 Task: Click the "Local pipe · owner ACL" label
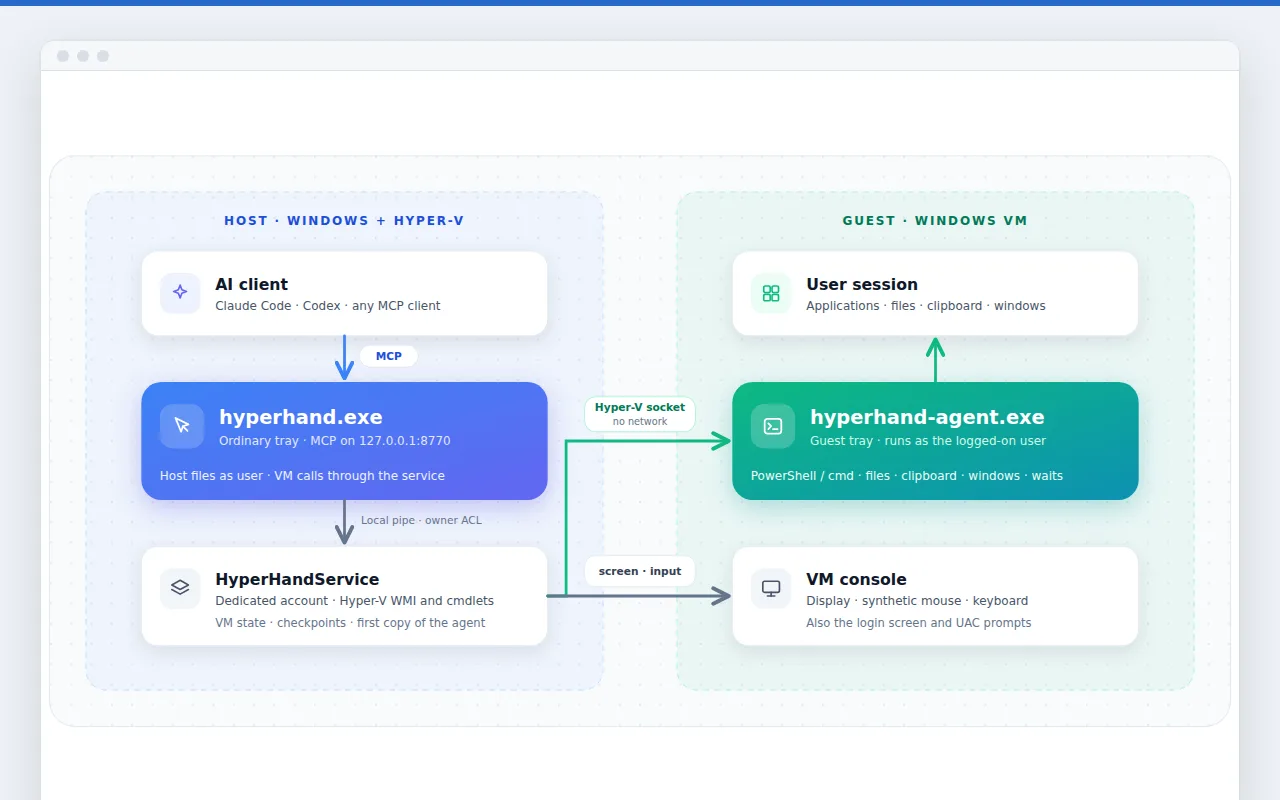[x=421, y=520]
